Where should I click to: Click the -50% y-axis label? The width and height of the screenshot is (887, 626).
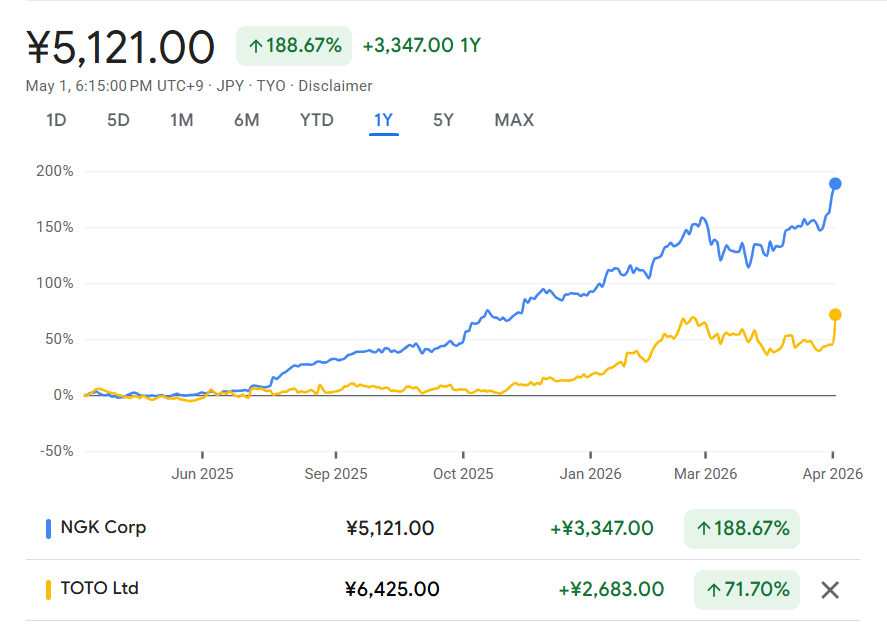point(57,451)
